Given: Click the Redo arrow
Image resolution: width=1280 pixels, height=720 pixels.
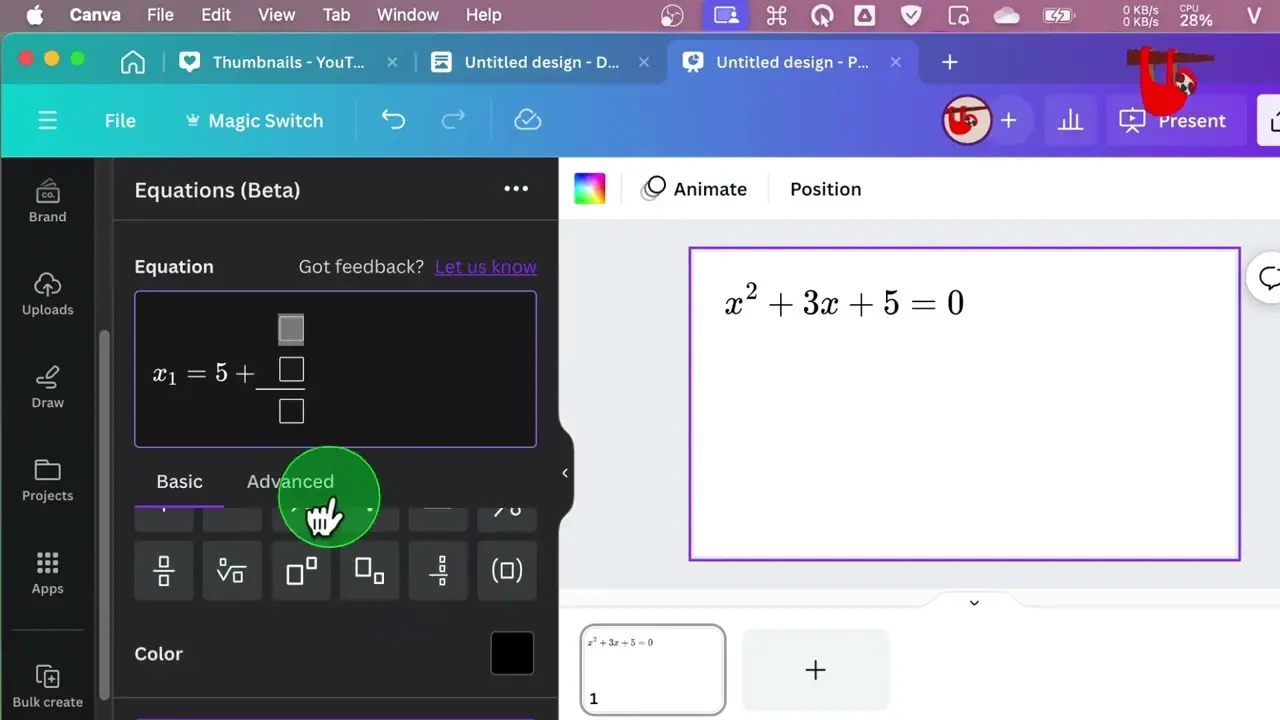Looking at the screenshot, I should pyautogui.click(x=453, y=120).
